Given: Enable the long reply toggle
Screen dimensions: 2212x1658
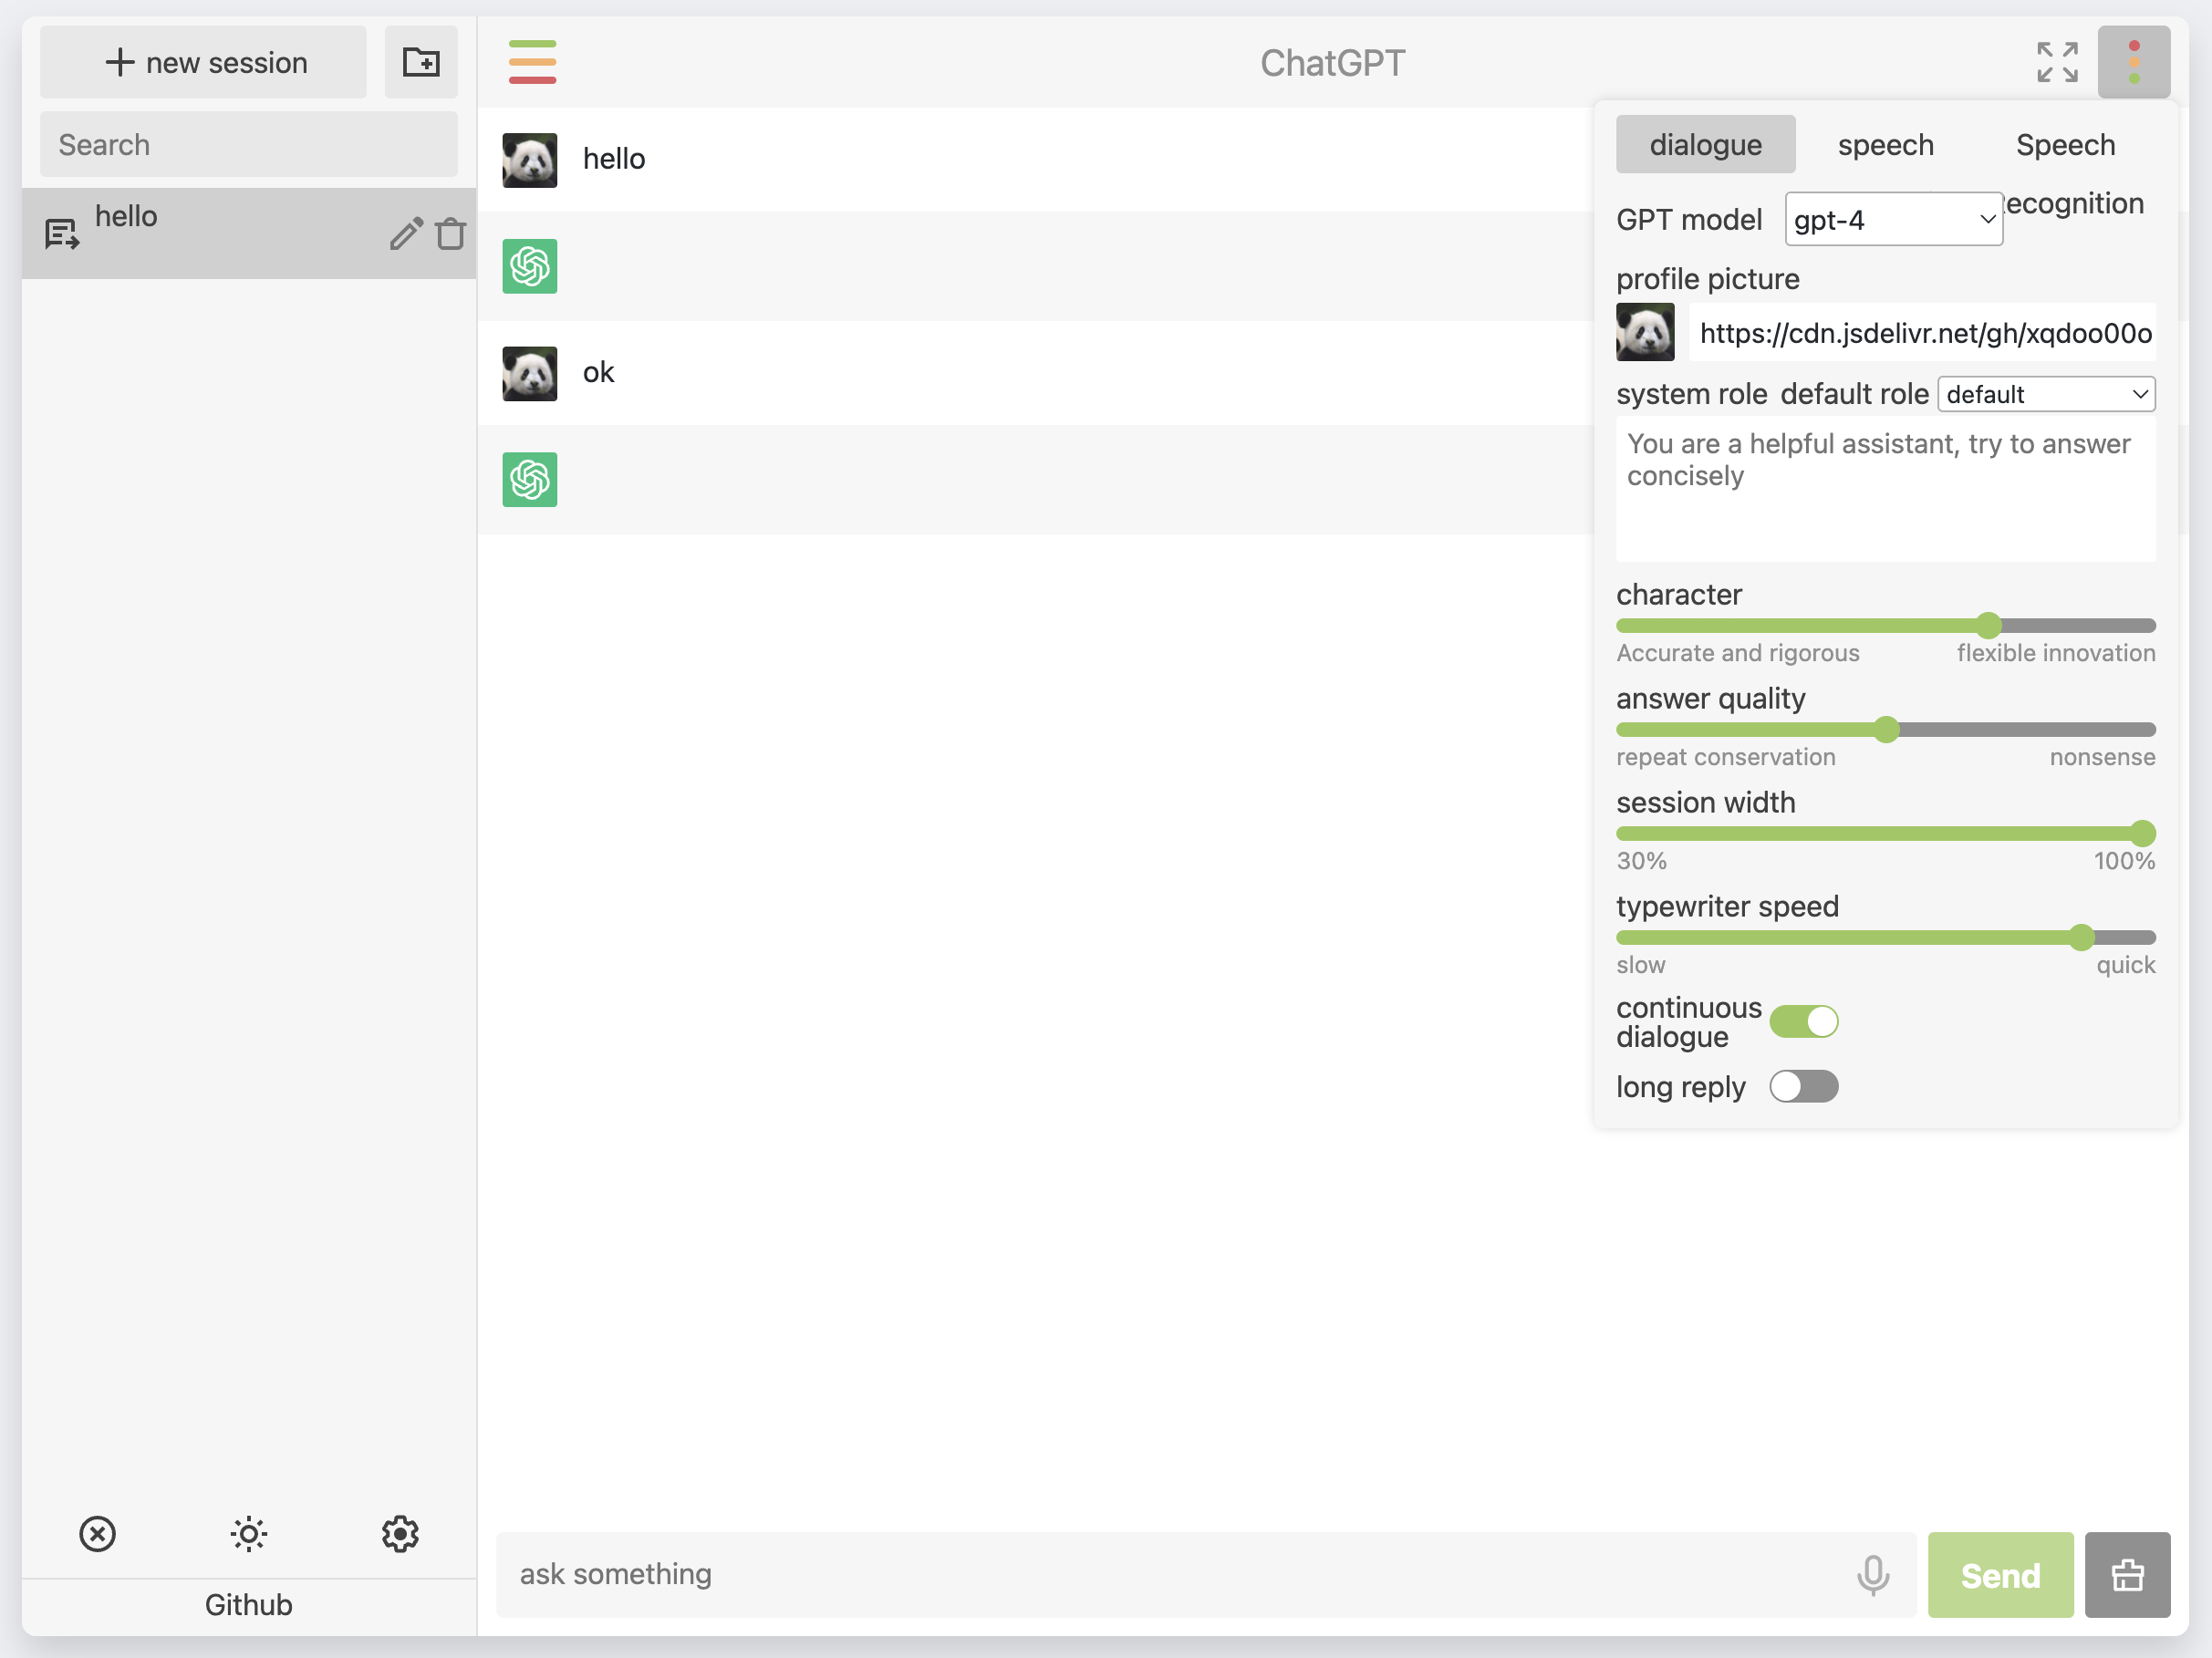Looking at the screenshot, I should coord(1803,1086).
